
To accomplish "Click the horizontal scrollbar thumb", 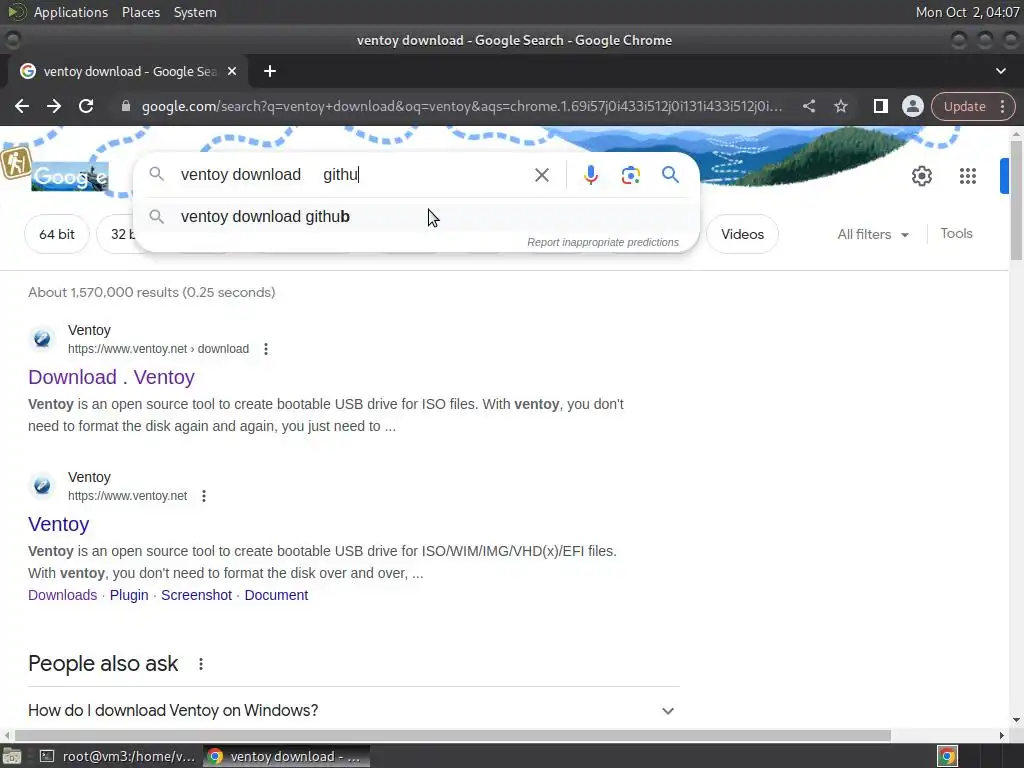I will 452,735.
